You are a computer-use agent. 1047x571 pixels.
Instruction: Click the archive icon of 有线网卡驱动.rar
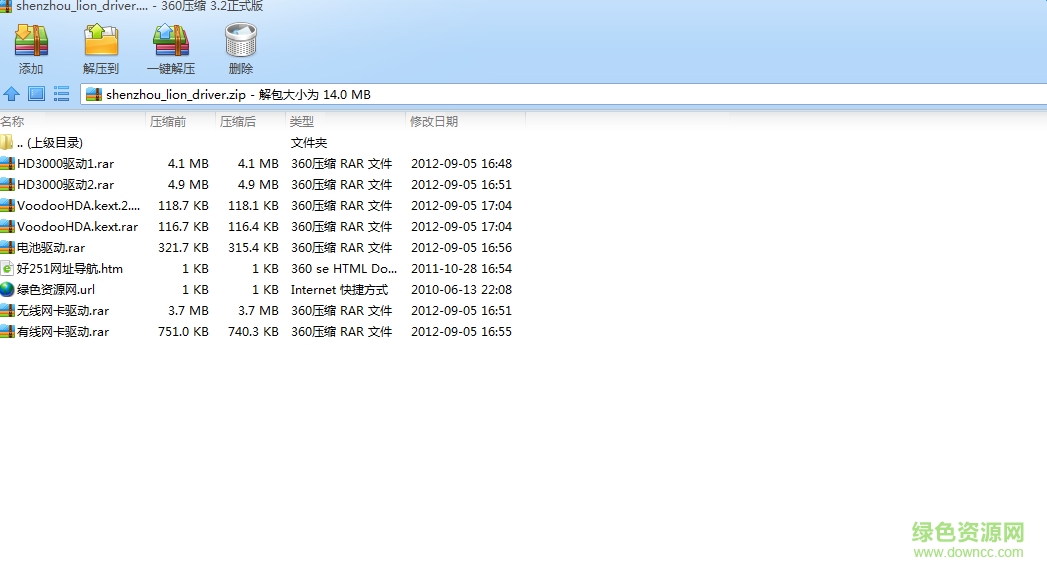pyautogui.click(x=7, y=332)
